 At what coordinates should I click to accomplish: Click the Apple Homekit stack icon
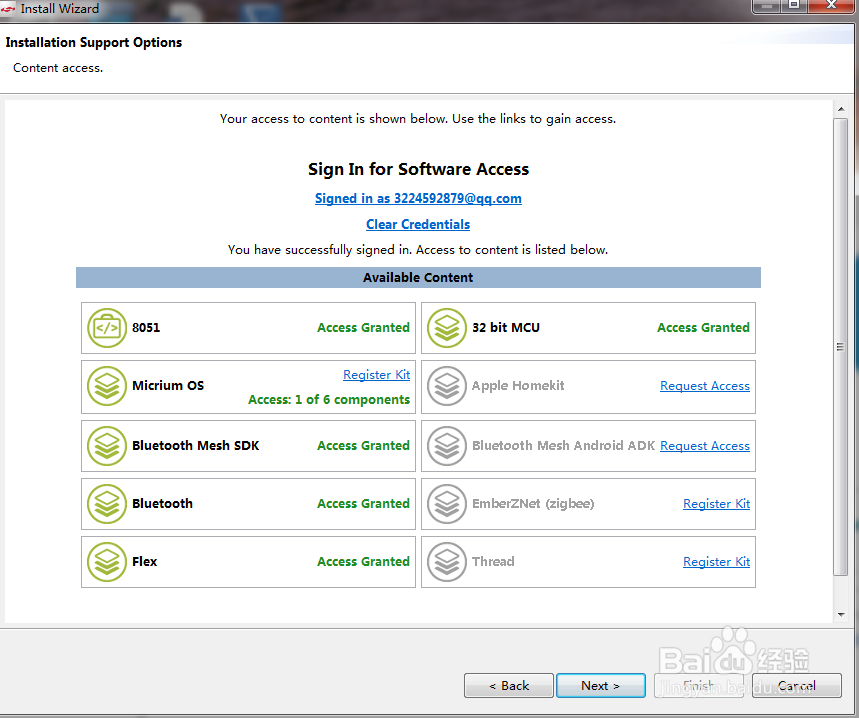pos(447,386)
